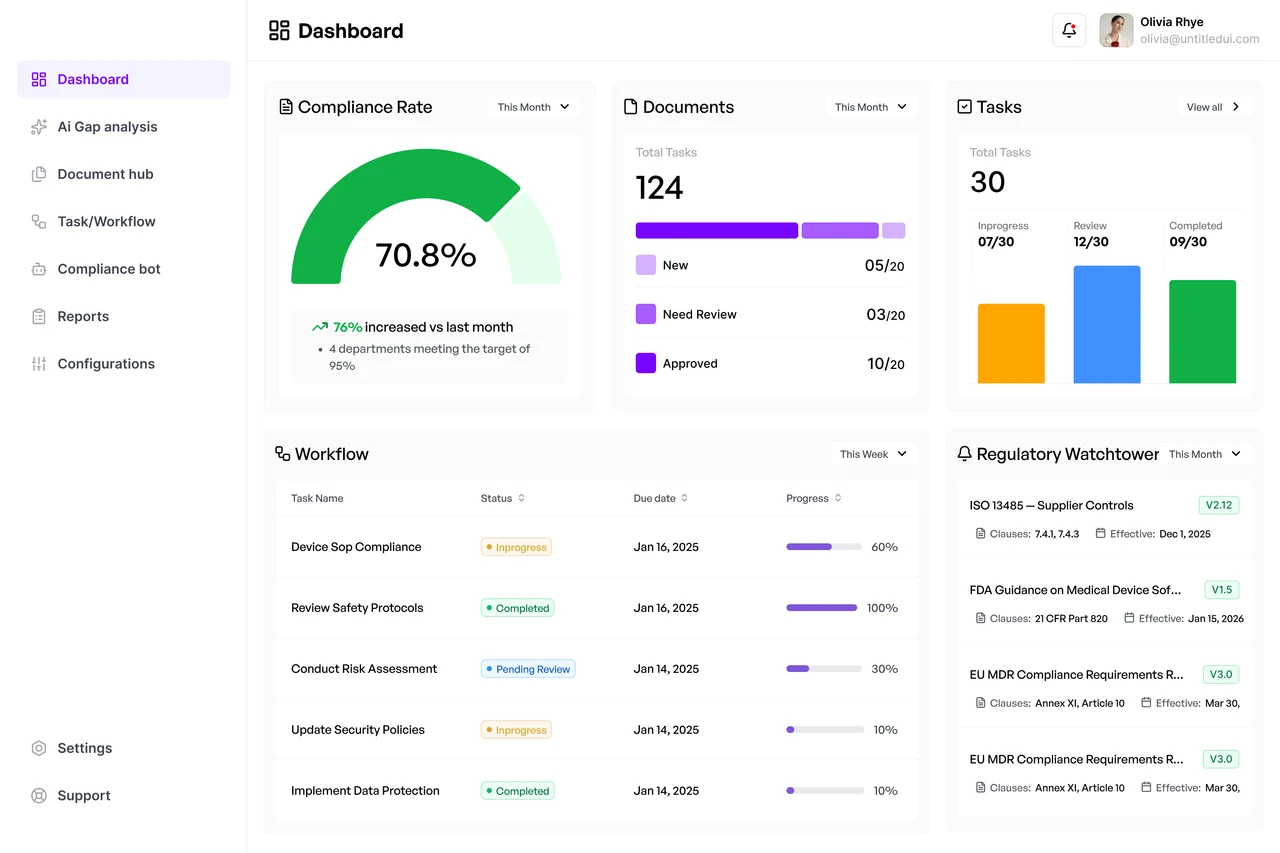Click the Reports clipboard icon
This screenshot has height=853, width=1280.
(x=39, y=316)
